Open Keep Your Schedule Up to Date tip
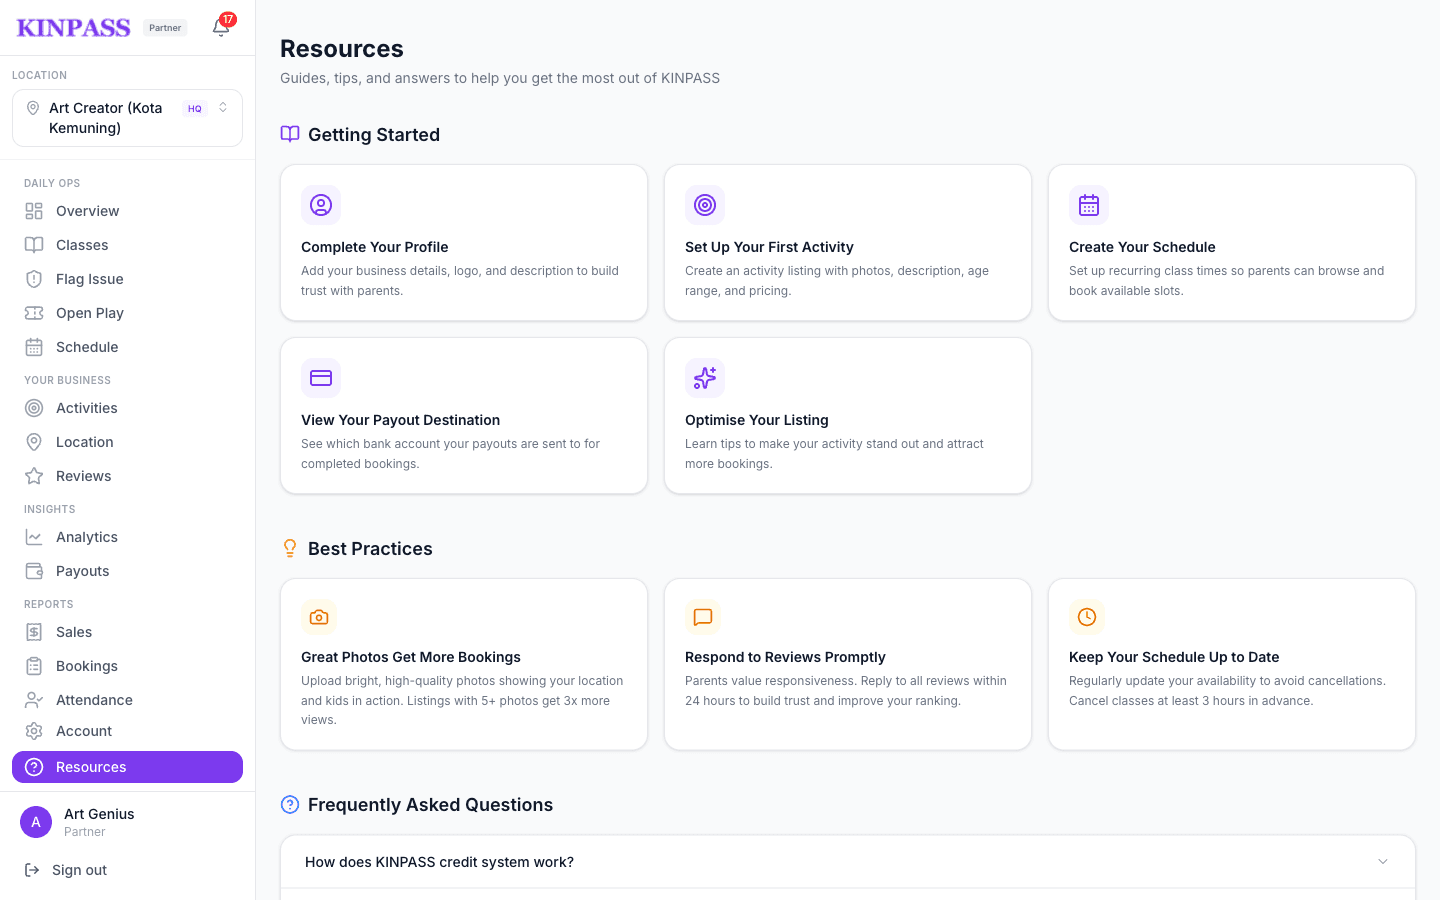This screenshot has width=1440, height=900. pyautogui.click(x=1232, y=664)
